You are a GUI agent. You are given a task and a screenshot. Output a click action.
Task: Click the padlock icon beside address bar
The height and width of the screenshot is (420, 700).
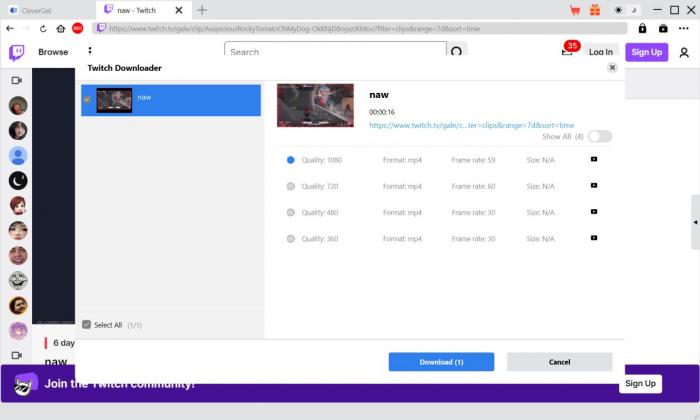(x=642, y=29)
